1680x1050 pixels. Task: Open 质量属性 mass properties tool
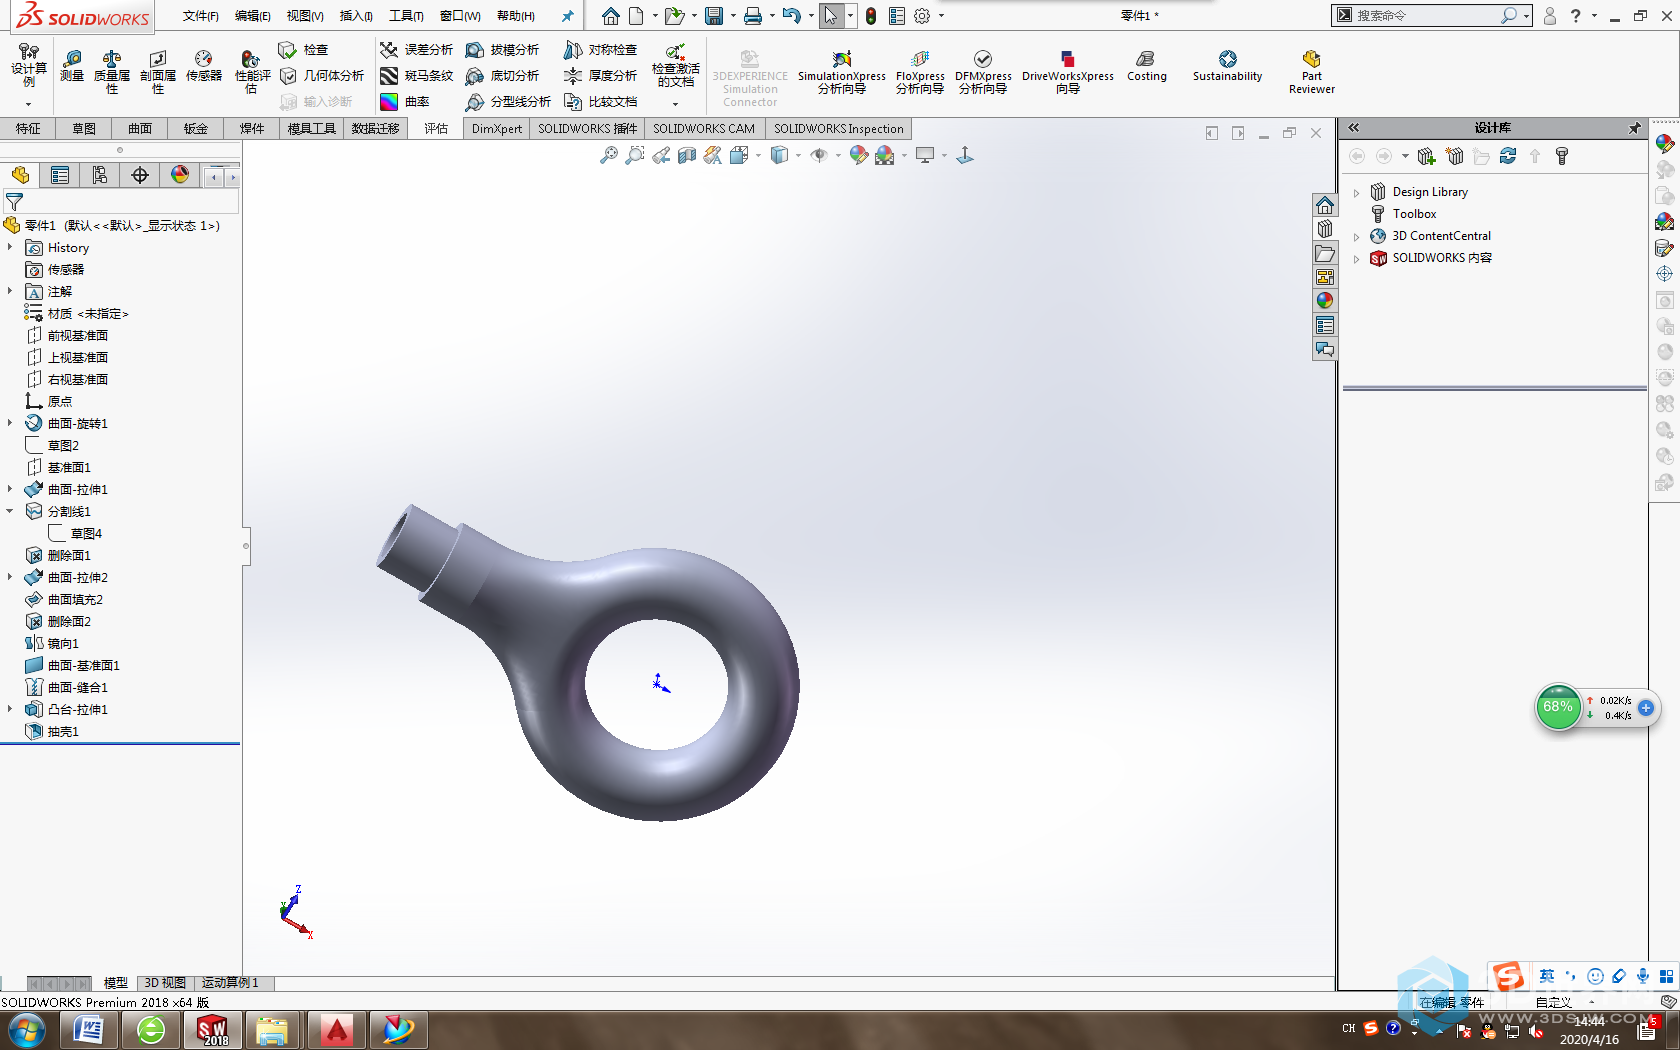pos(112,72)
